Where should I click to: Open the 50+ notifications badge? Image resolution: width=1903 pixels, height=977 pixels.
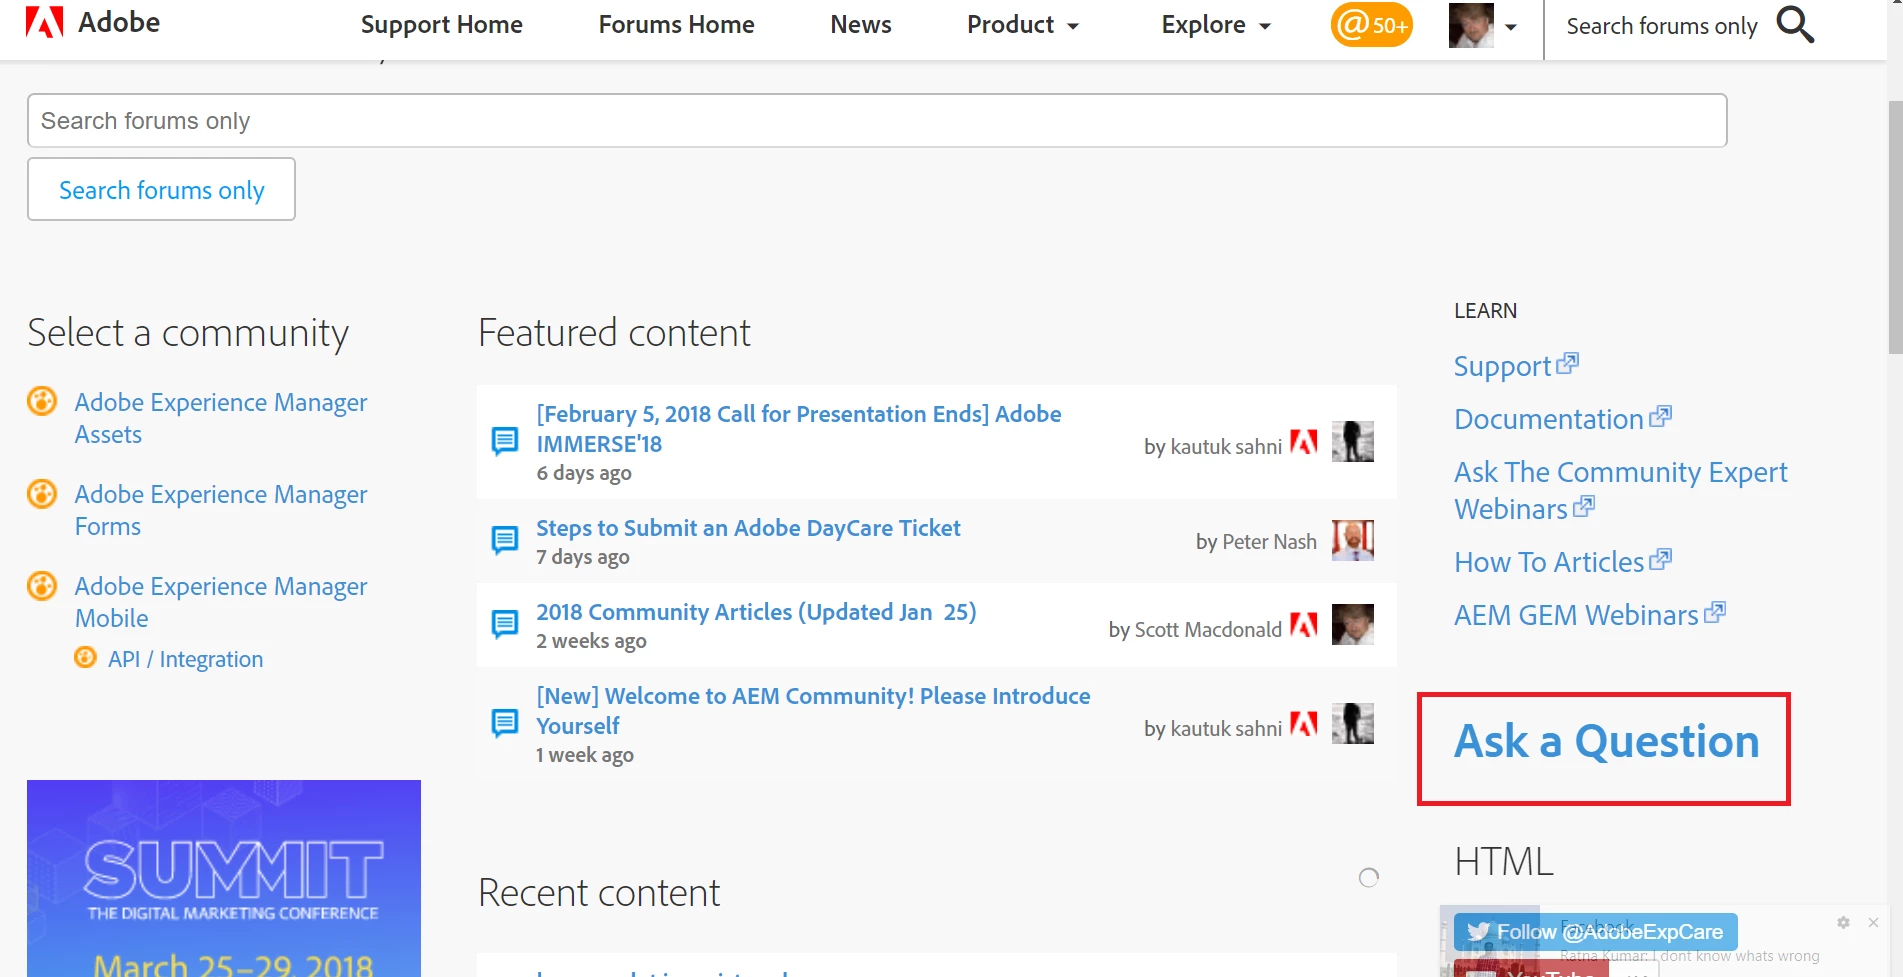coord(1371,25)
